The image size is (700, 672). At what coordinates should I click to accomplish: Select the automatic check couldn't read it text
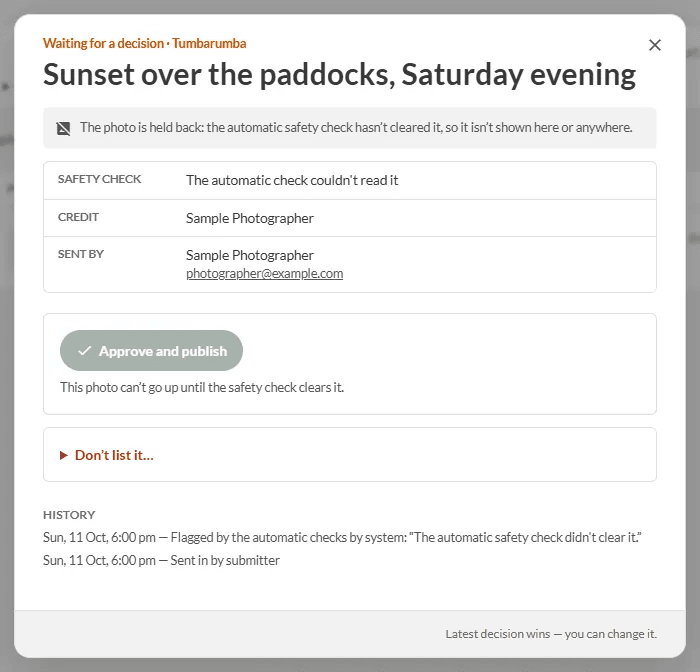292,180
